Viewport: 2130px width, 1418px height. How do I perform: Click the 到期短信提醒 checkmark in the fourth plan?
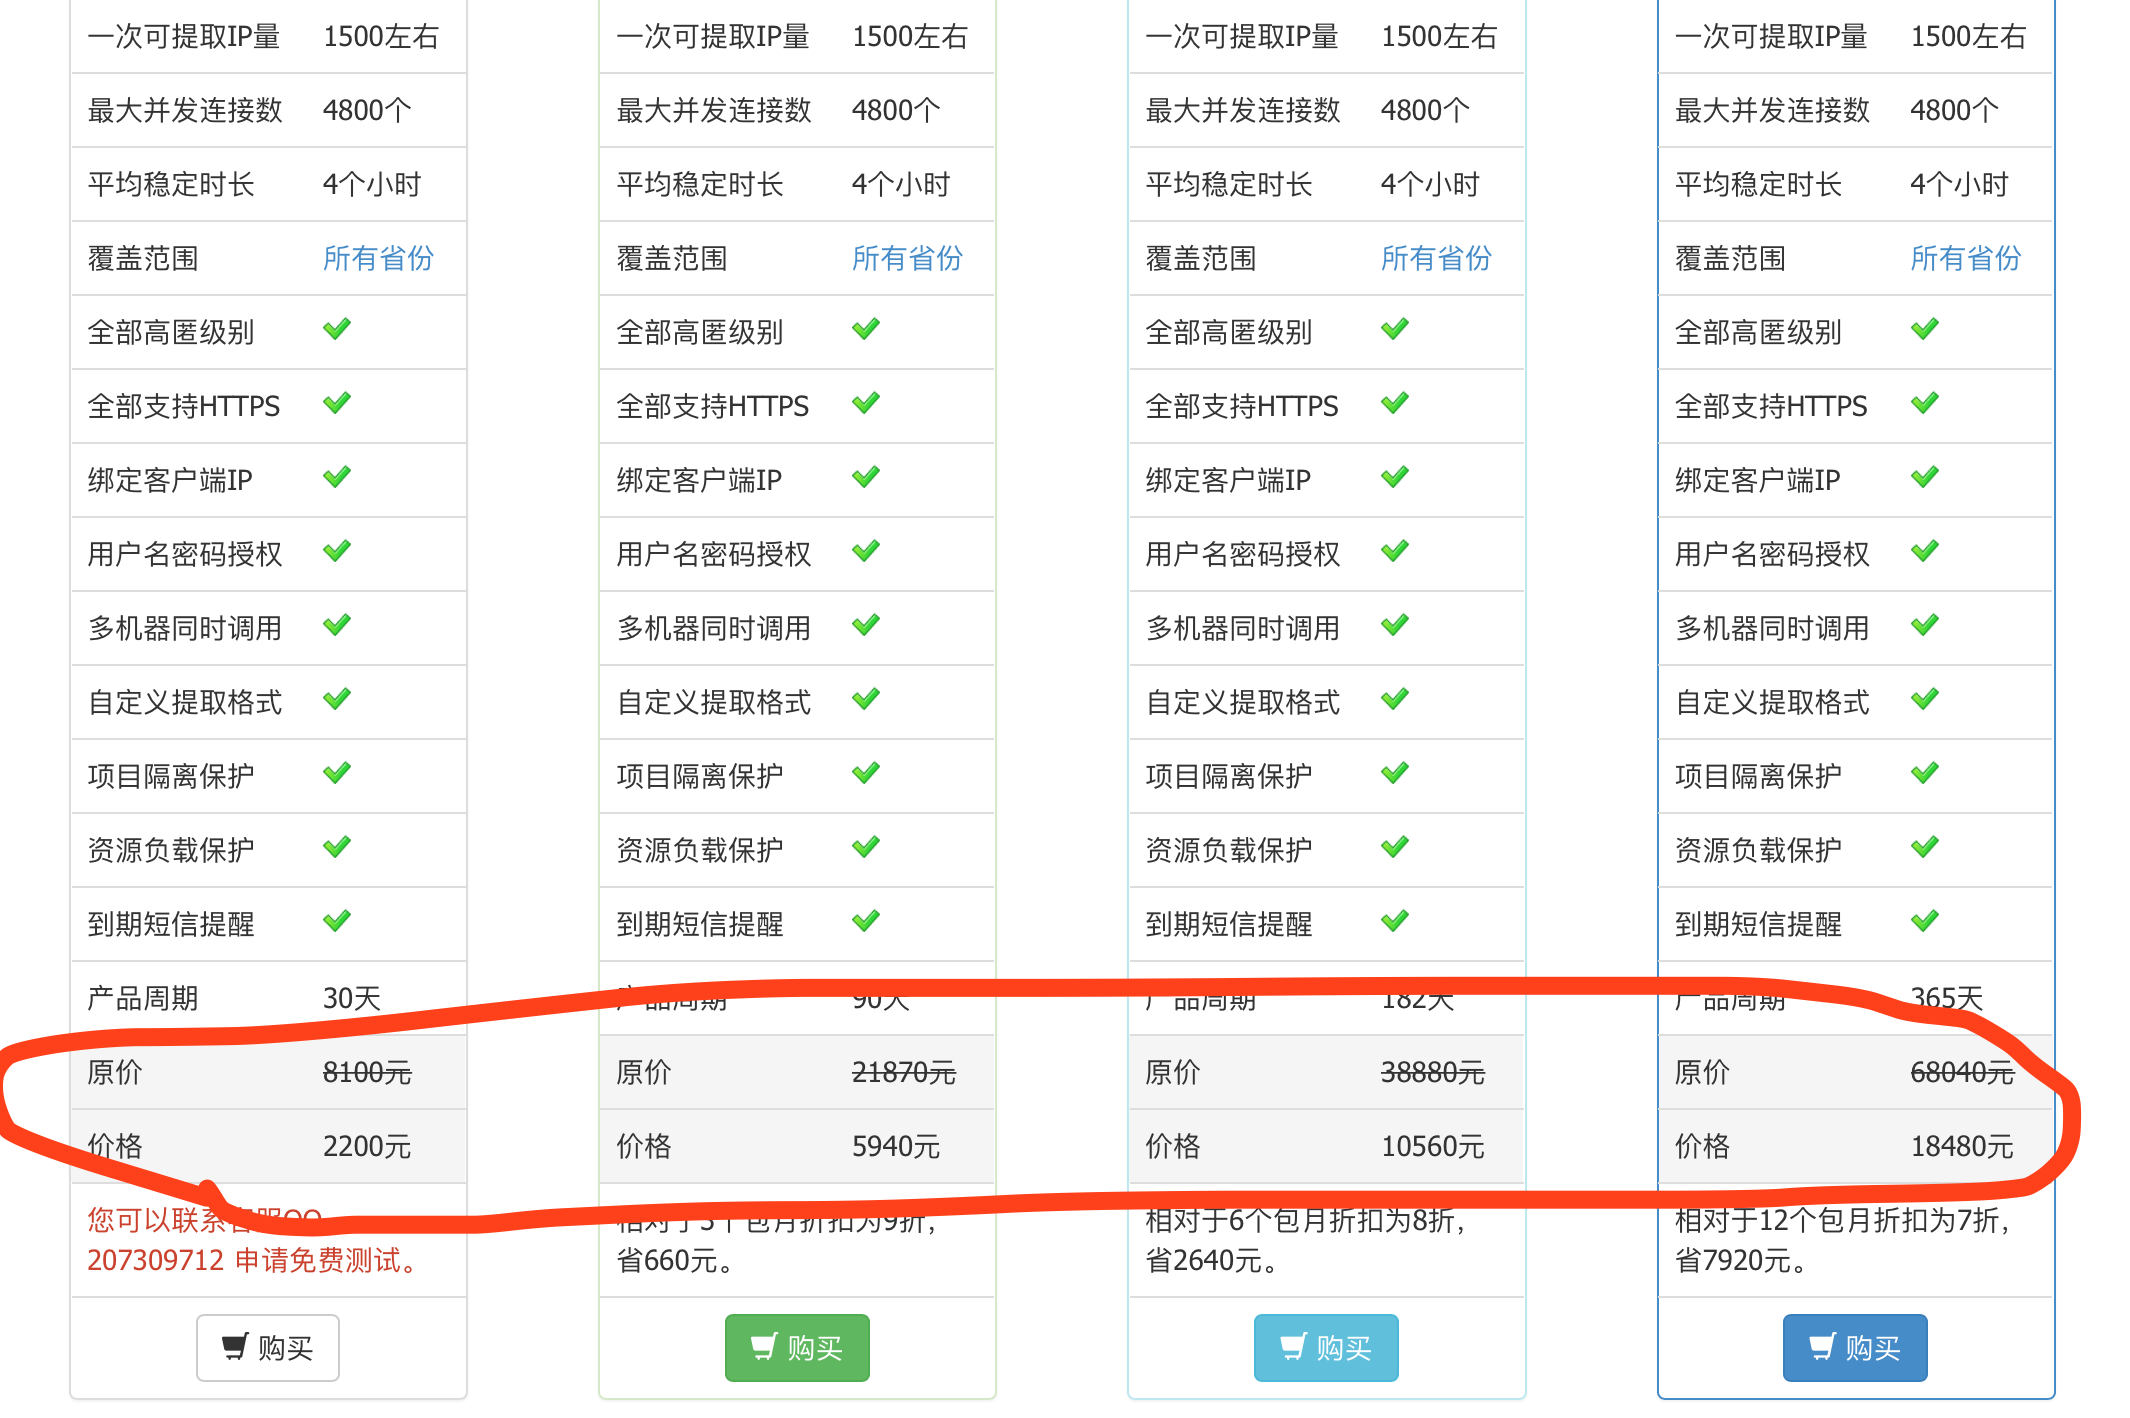coord(1925,921)
